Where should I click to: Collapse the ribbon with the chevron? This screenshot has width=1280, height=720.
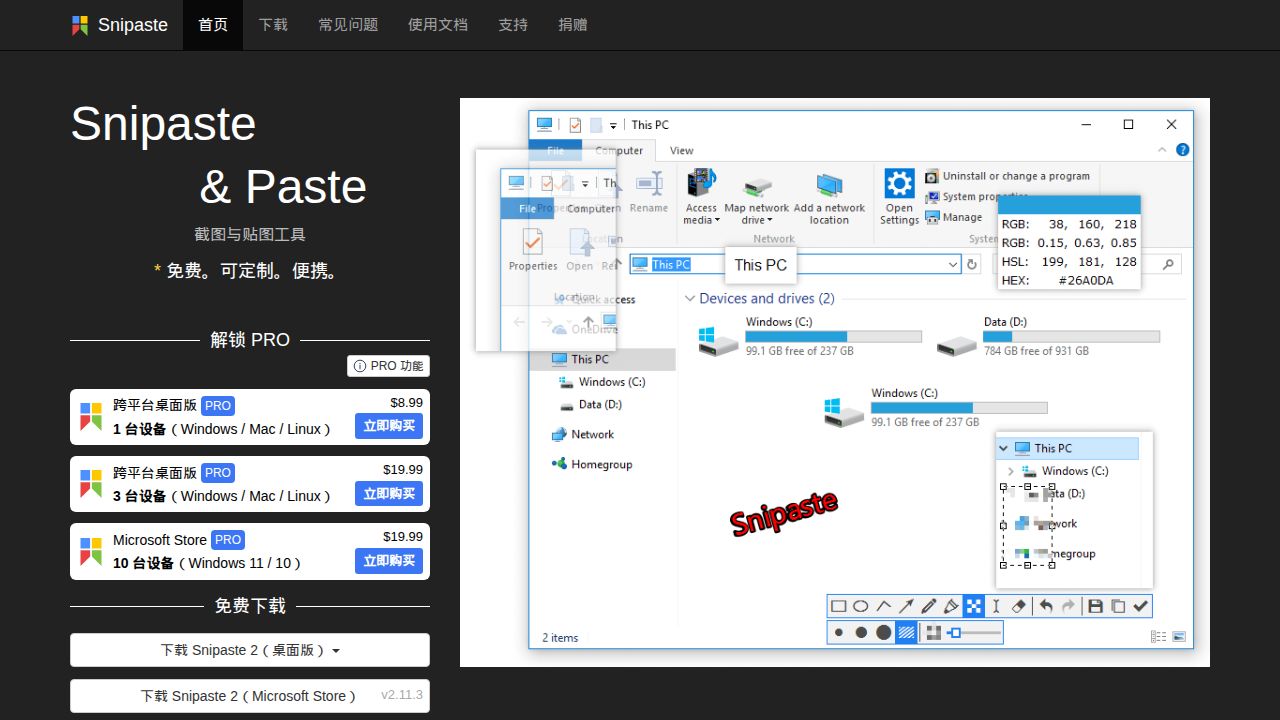tap(1162, 150)
